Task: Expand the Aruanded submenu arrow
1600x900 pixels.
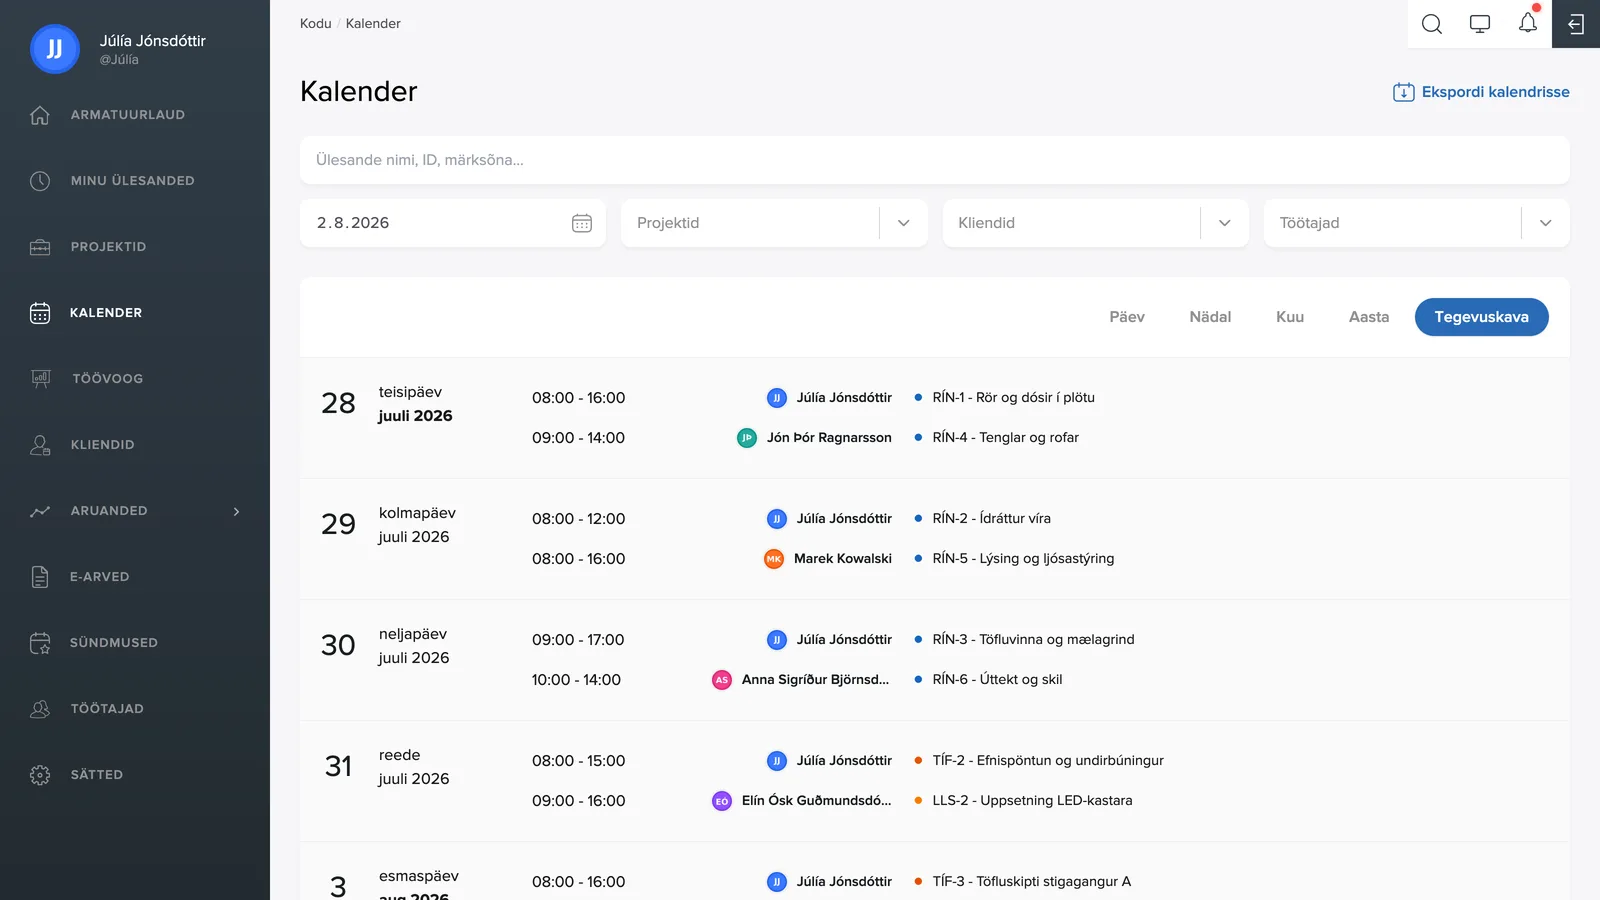Action: 237,511
